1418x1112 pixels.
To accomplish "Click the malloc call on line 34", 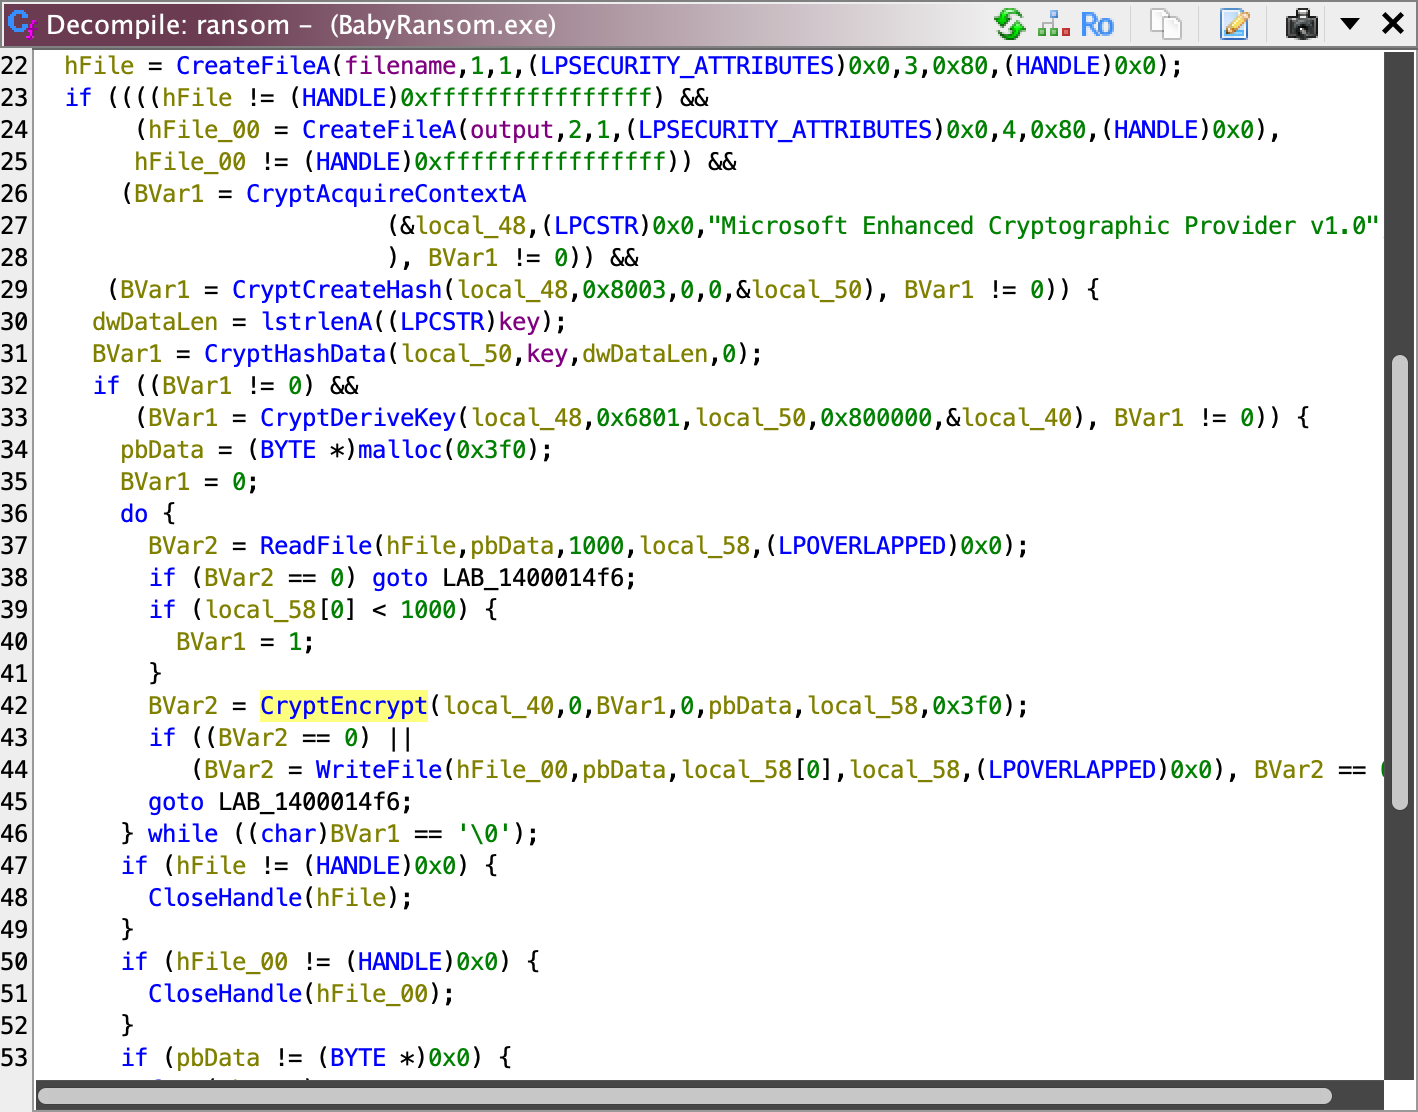I will coord(399,450).
